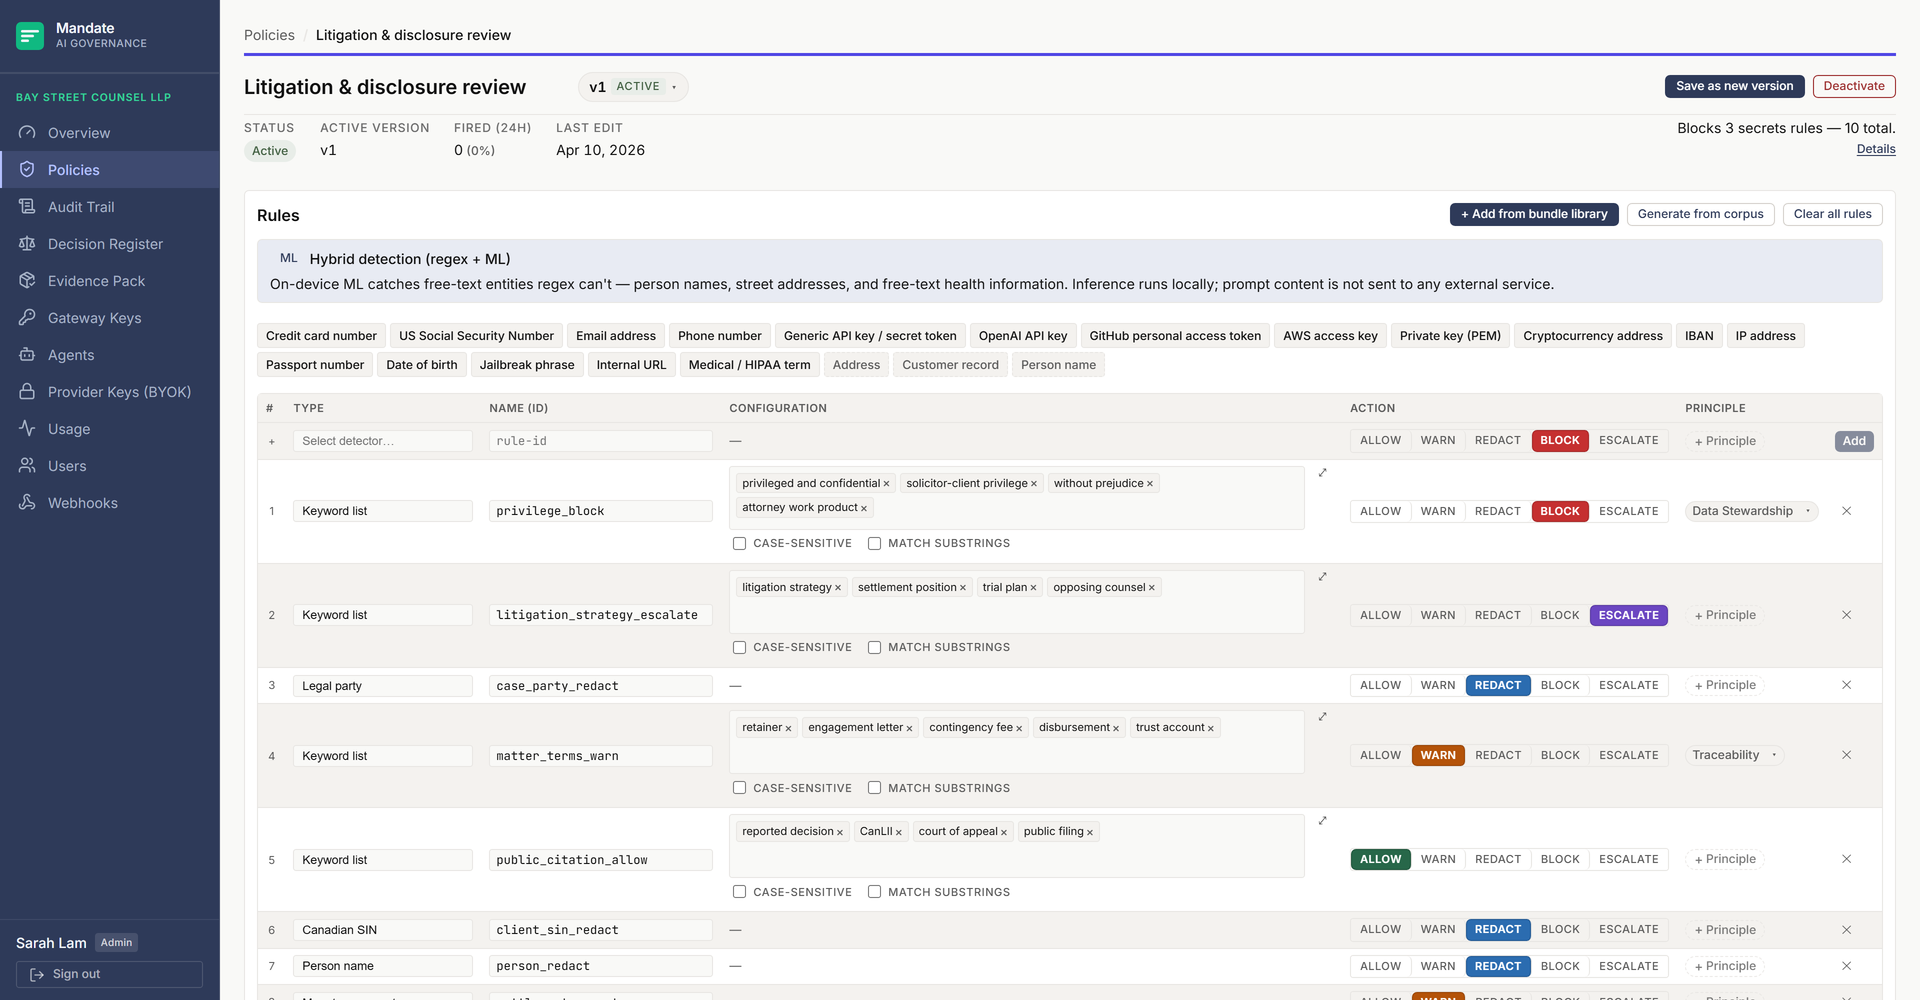Click Save as new version
This screenshot has height=1000, width=1920.
pyautogui.click(x=1734, y=86)
